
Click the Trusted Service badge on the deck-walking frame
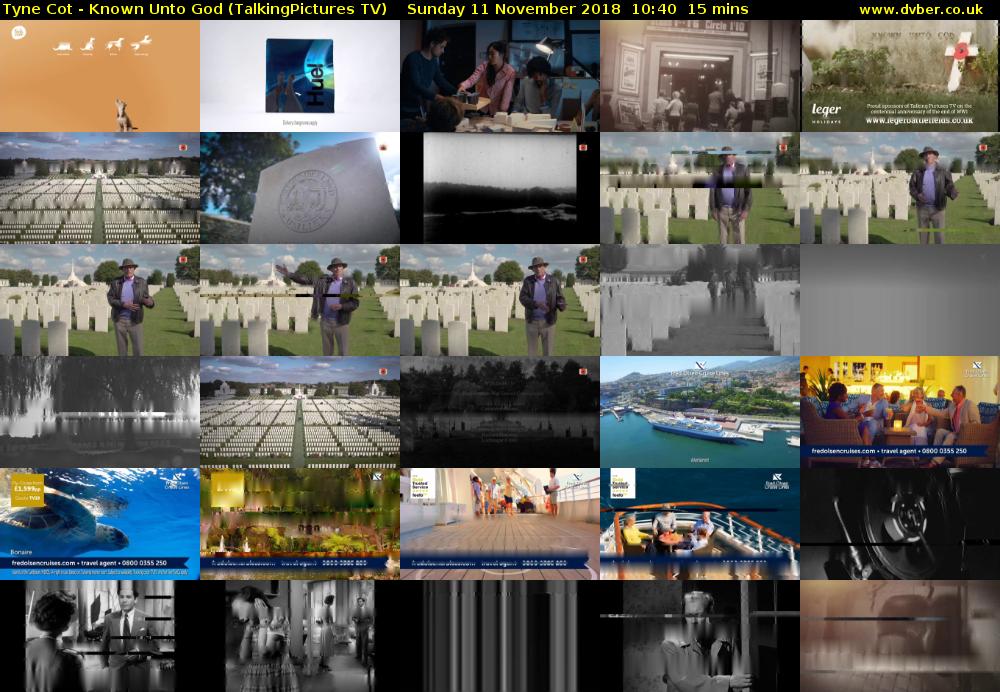coord(423,484)
